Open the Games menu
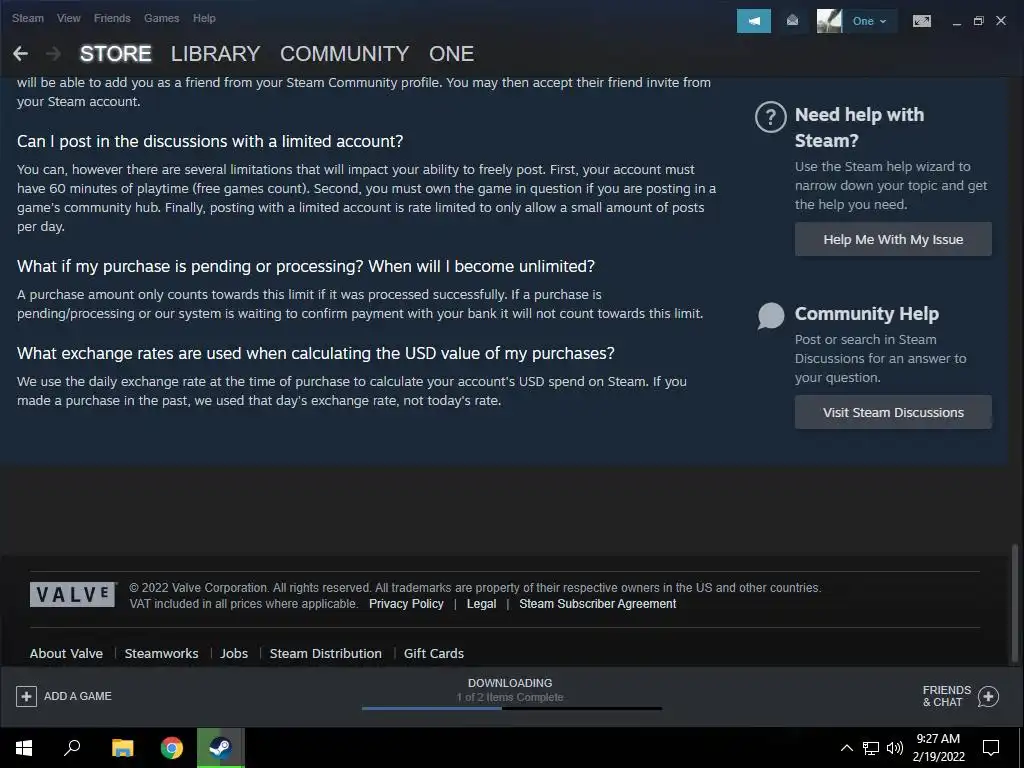Viewport: 1024px width, 768px height. coord(162,18)
